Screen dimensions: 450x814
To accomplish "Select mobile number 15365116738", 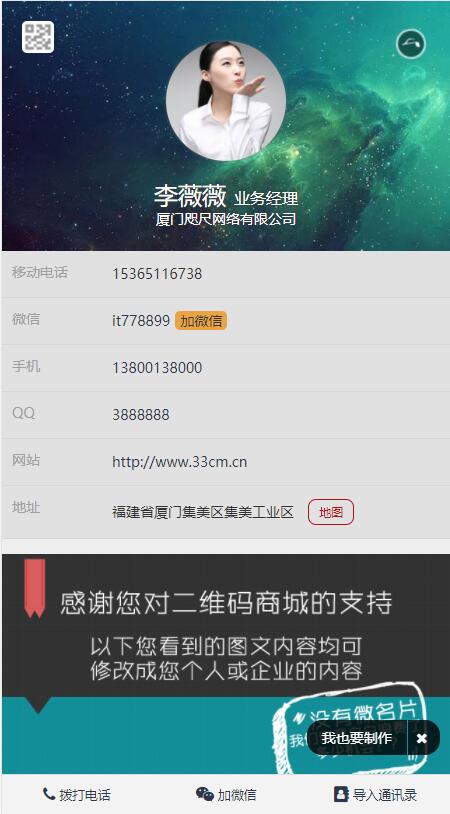I will [157, 274].
